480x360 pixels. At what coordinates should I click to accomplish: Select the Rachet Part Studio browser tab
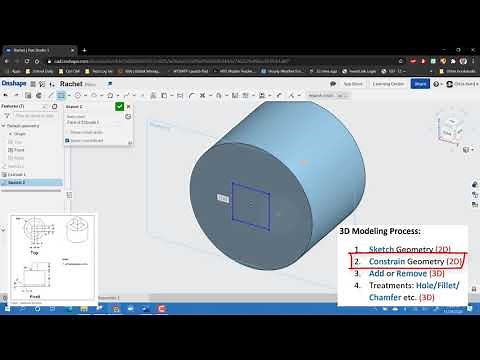tap(39, 50)
